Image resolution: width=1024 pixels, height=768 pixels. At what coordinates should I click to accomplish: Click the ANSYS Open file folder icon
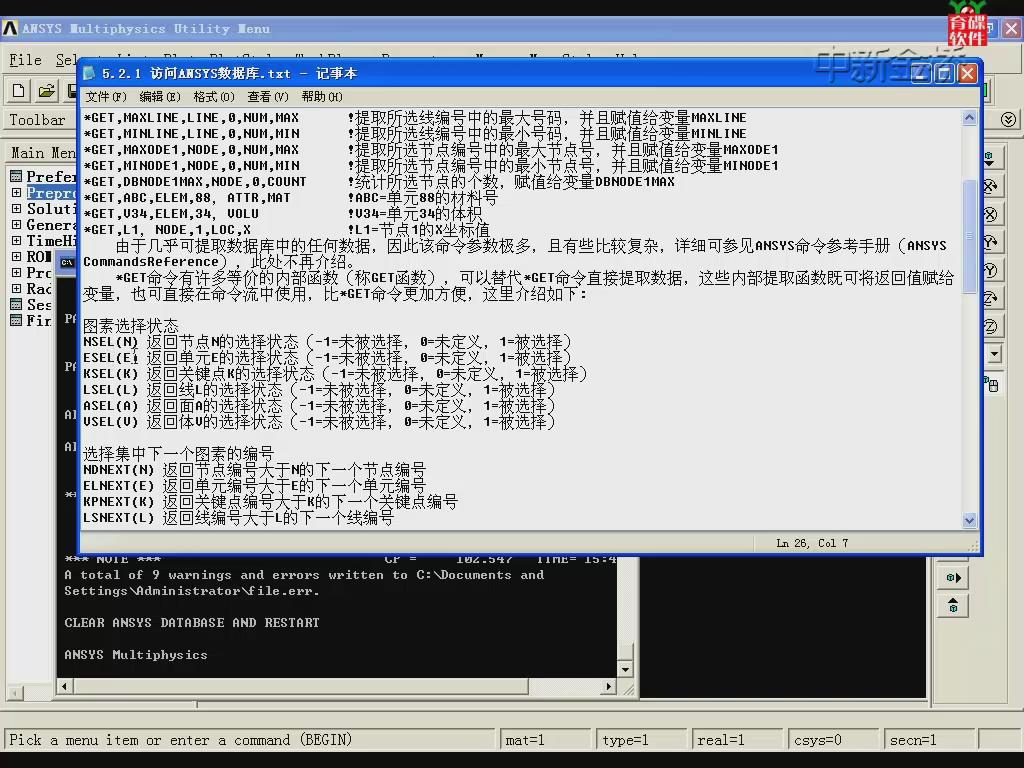[x=46, y=91]
